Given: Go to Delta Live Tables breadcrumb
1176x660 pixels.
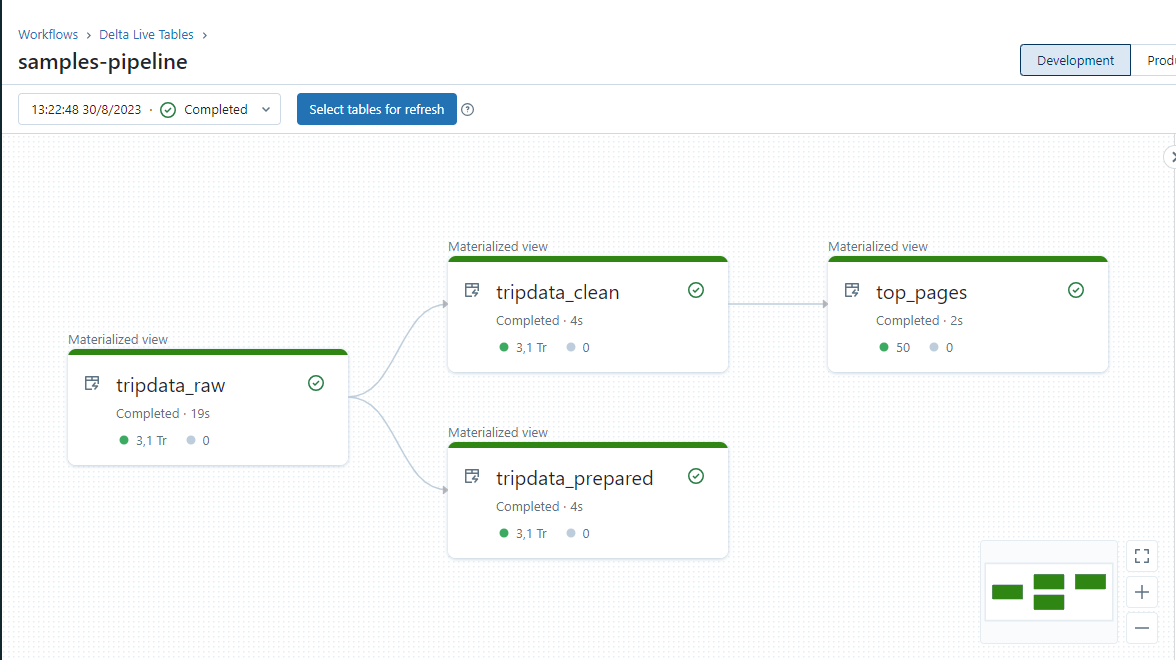Looking at the screenshot, I should pyautogui.click(x=147, y=34).
